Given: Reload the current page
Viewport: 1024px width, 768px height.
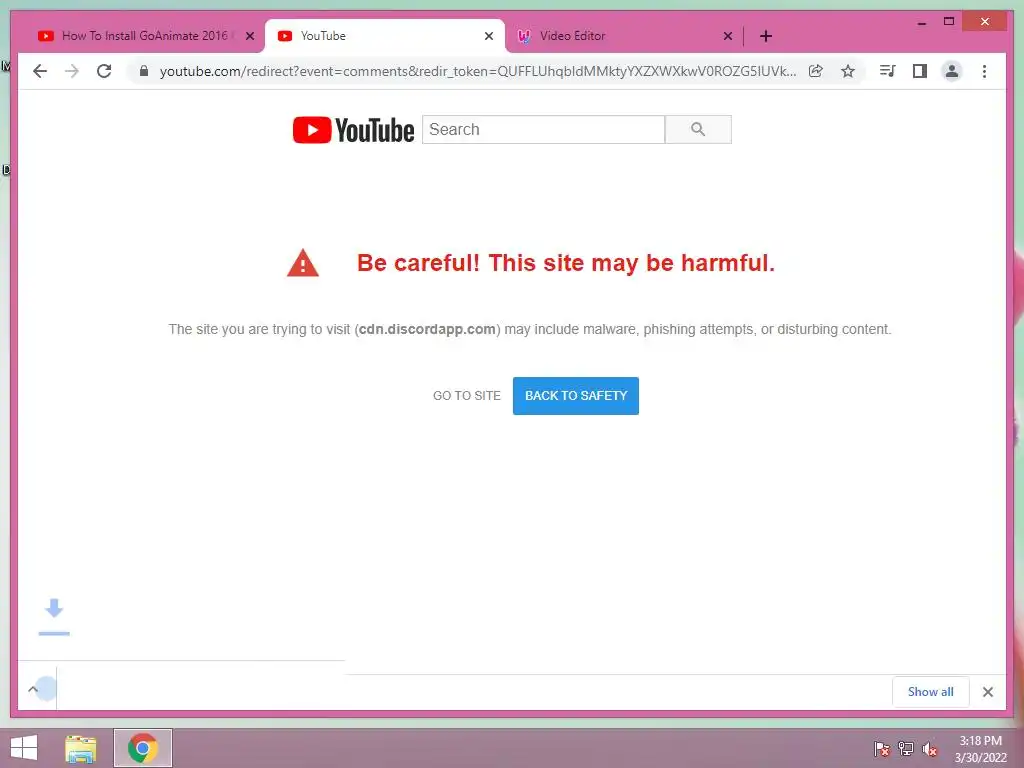Looking at the screenshot, I should pyautogui.click(x=104, y=71).
